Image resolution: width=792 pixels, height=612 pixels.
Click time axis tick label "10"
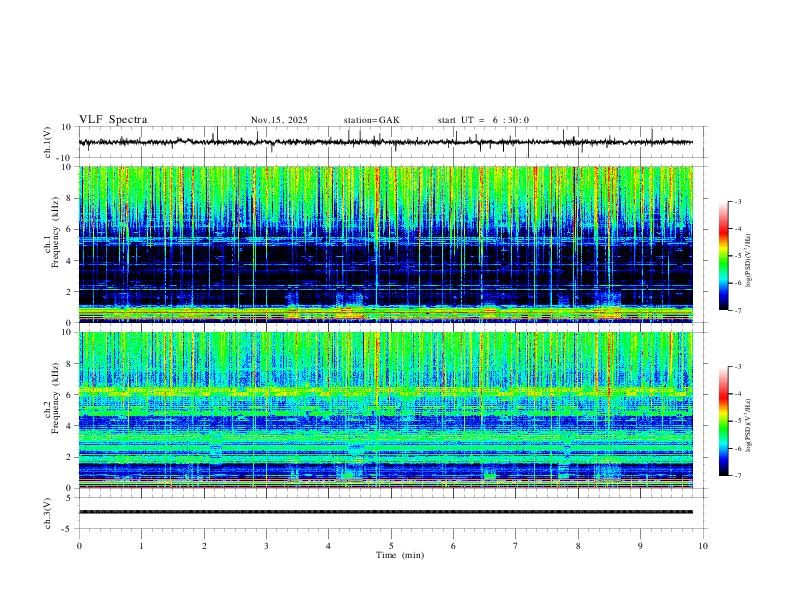703,546
